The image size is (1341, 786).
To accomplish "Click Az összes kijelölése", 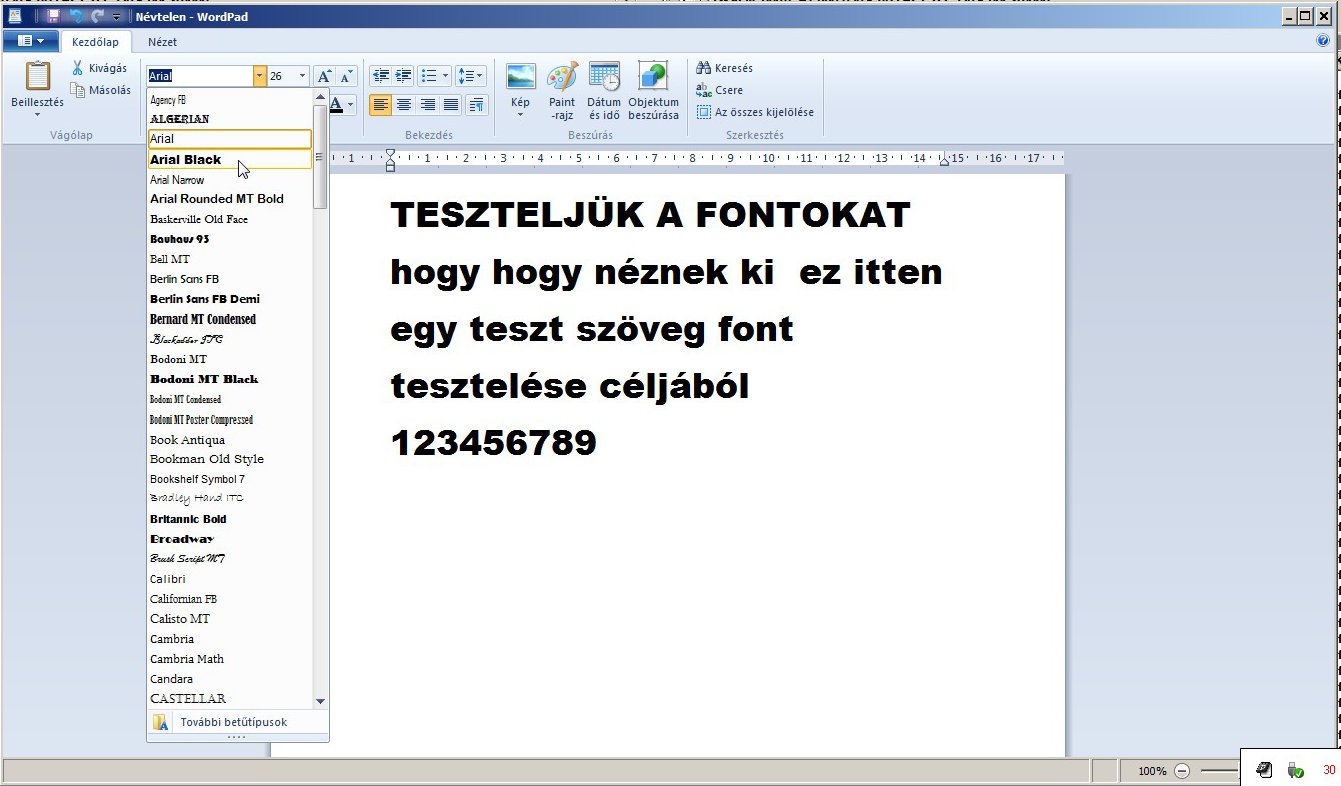I will (756, 112).
